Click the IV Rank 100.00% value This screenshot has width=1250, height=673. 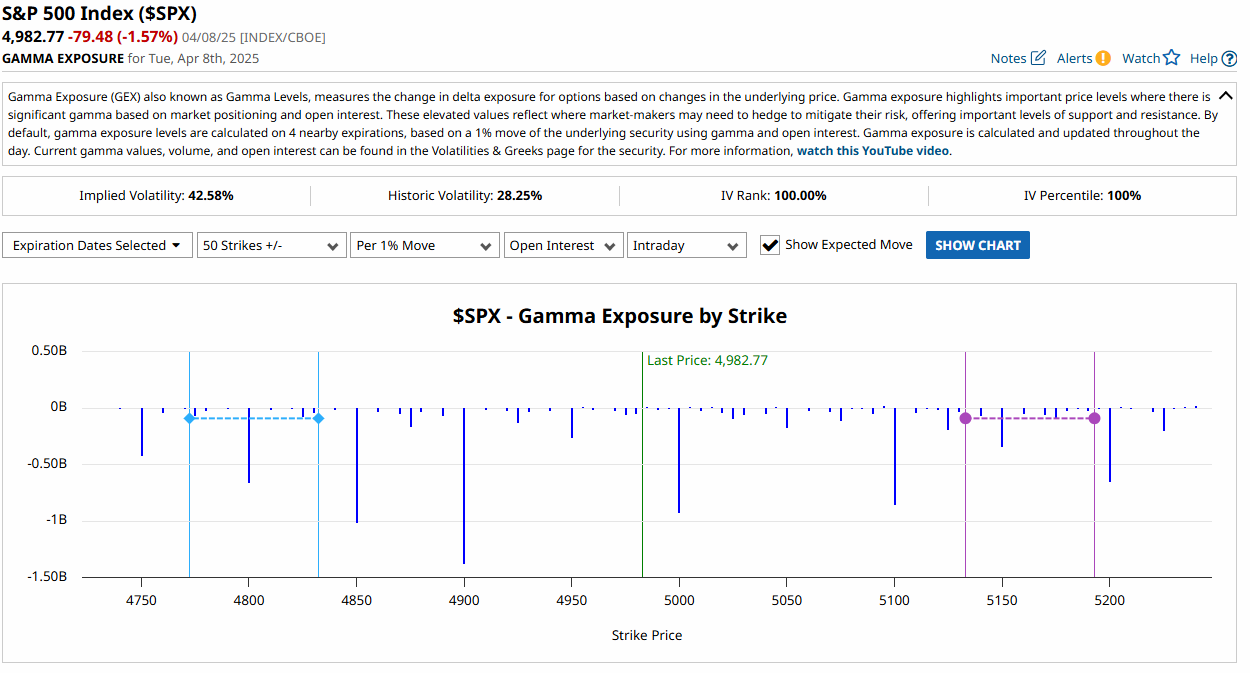pos(800,195)
